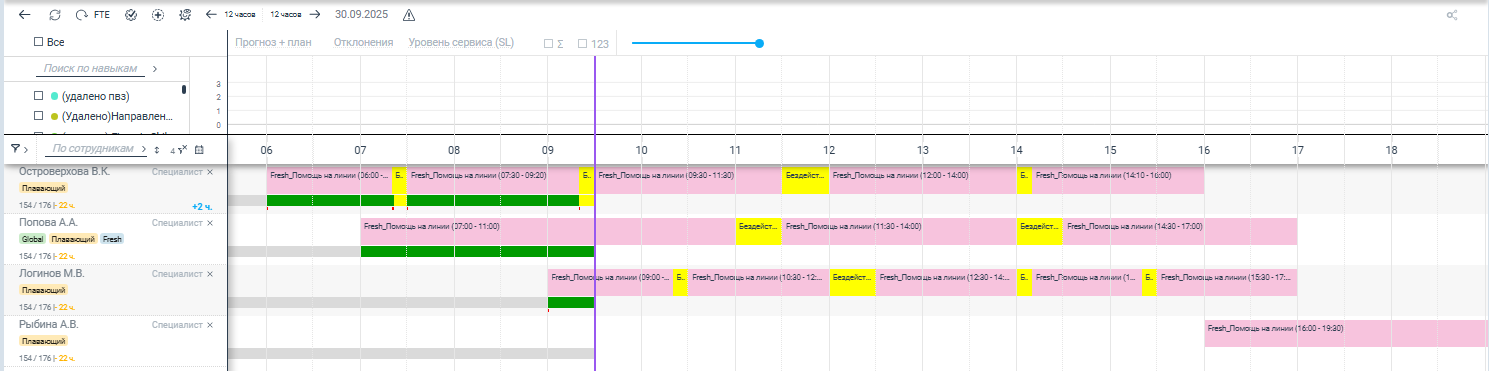Click 'Поиск по навыкам' search field
This screenshot has height=371, width=1489.
[x=91, y=69]
